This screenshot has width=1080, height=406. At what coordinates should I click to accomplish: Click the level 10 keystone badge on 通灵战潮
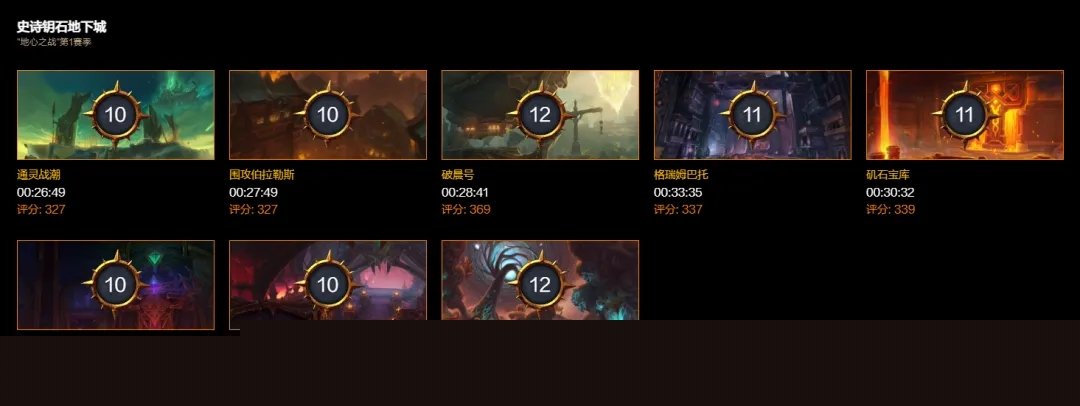pos(116,114)
